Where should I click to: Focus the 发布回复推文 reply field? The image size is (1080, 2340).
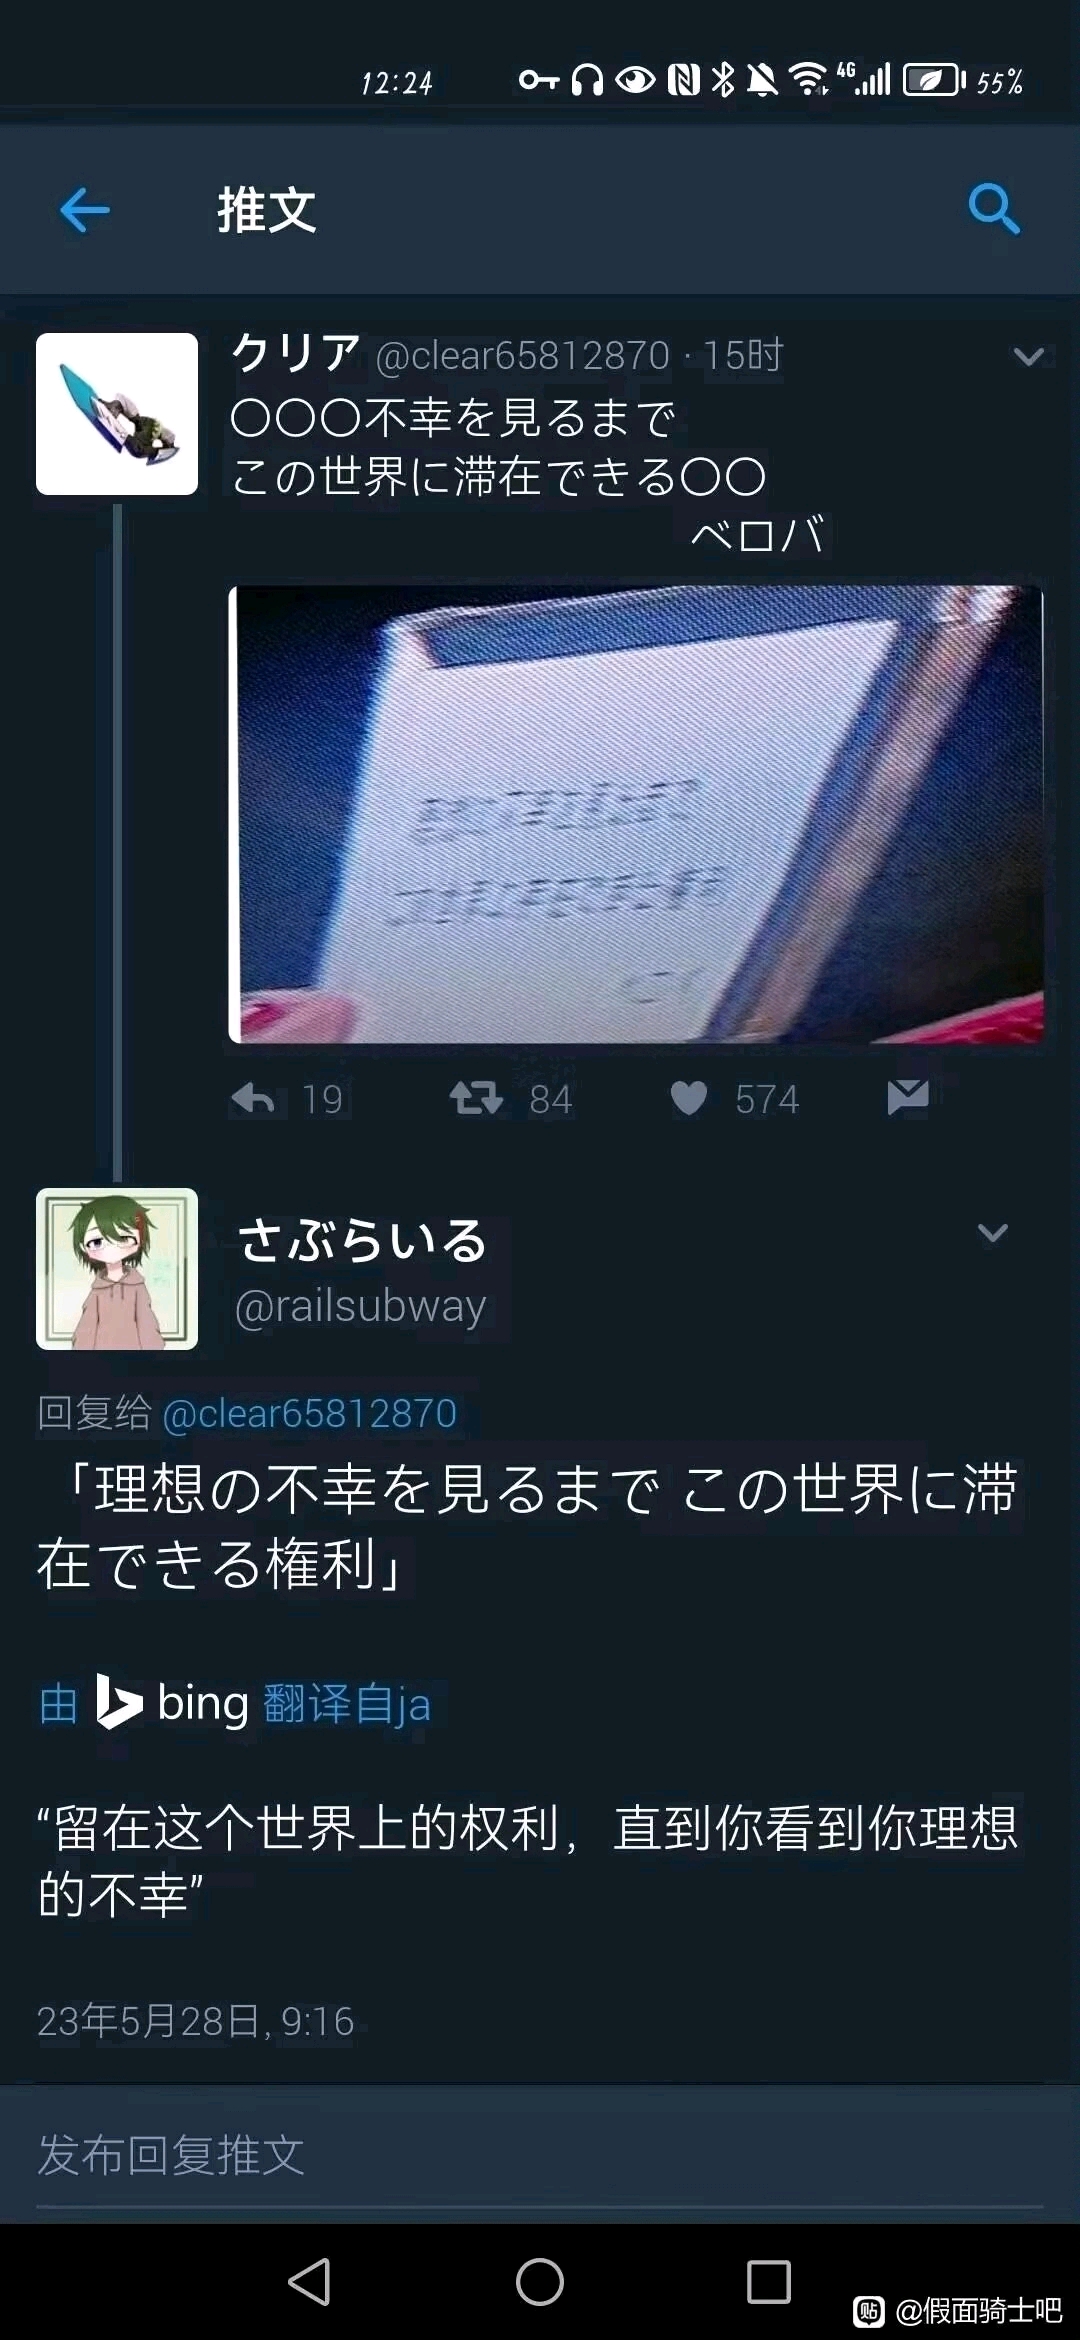coord(540,2155)
